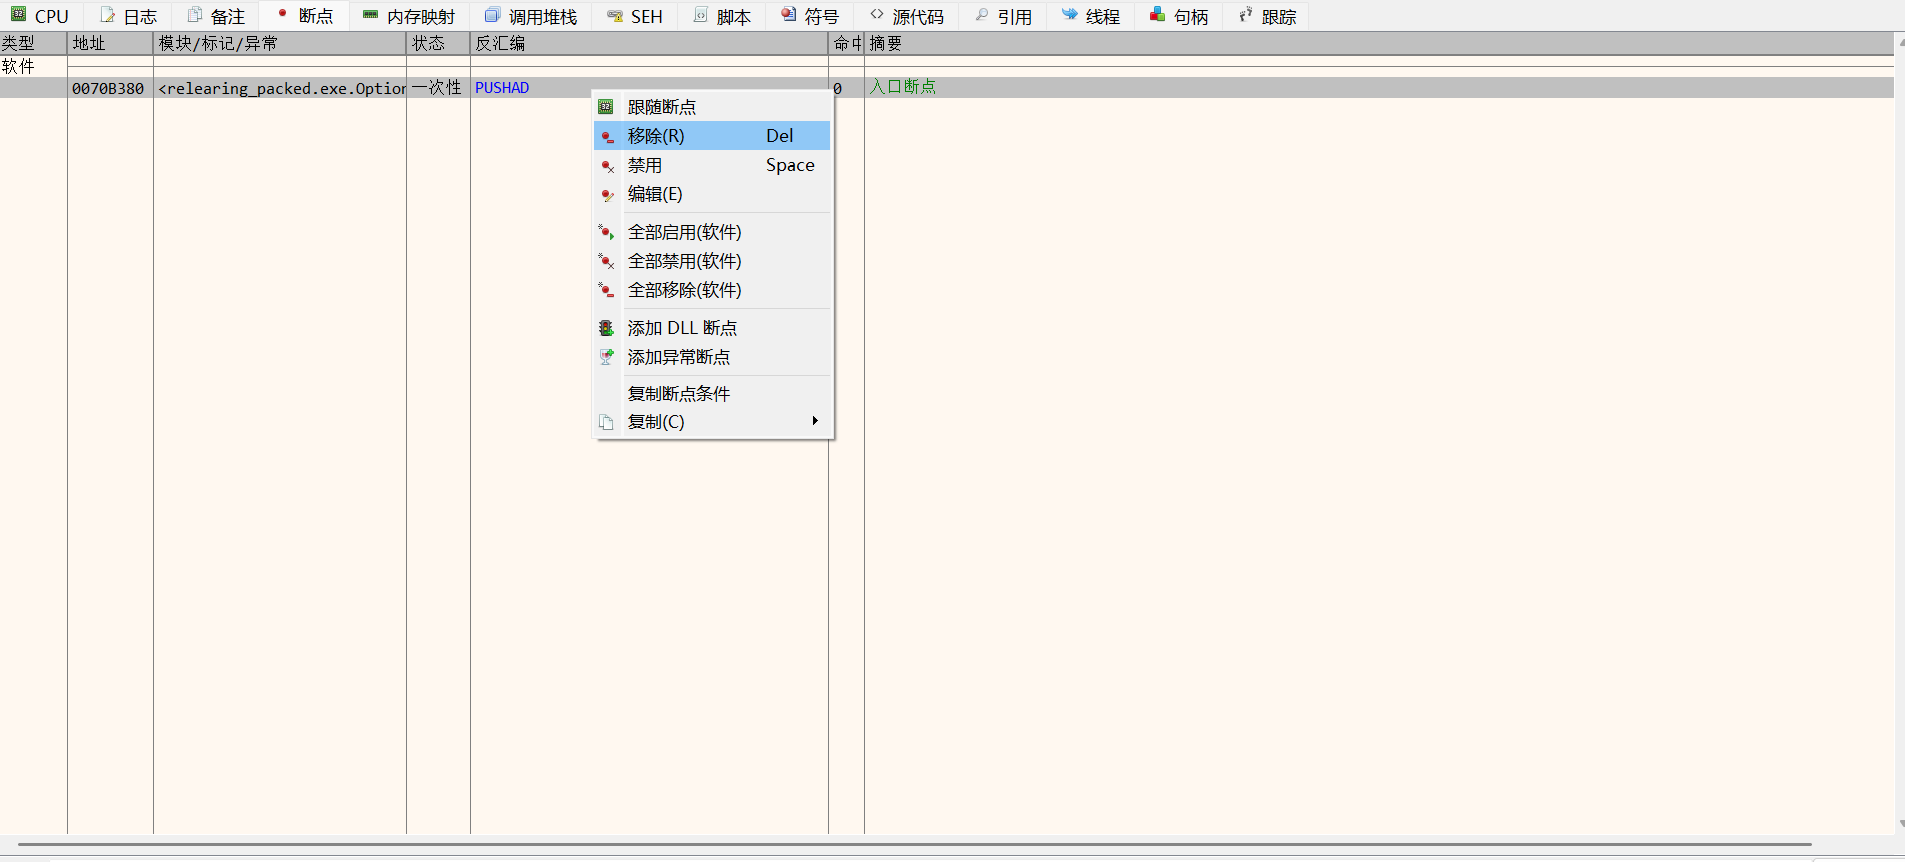The image size is (1905, 862).
Task: Open the 跟踪 tab
Action: 1266,16
